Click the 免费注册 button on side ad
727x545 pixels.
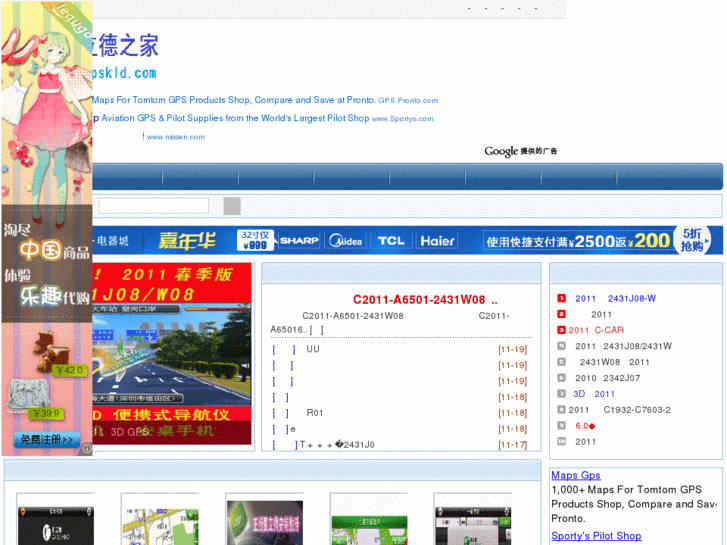pos(47,439)
